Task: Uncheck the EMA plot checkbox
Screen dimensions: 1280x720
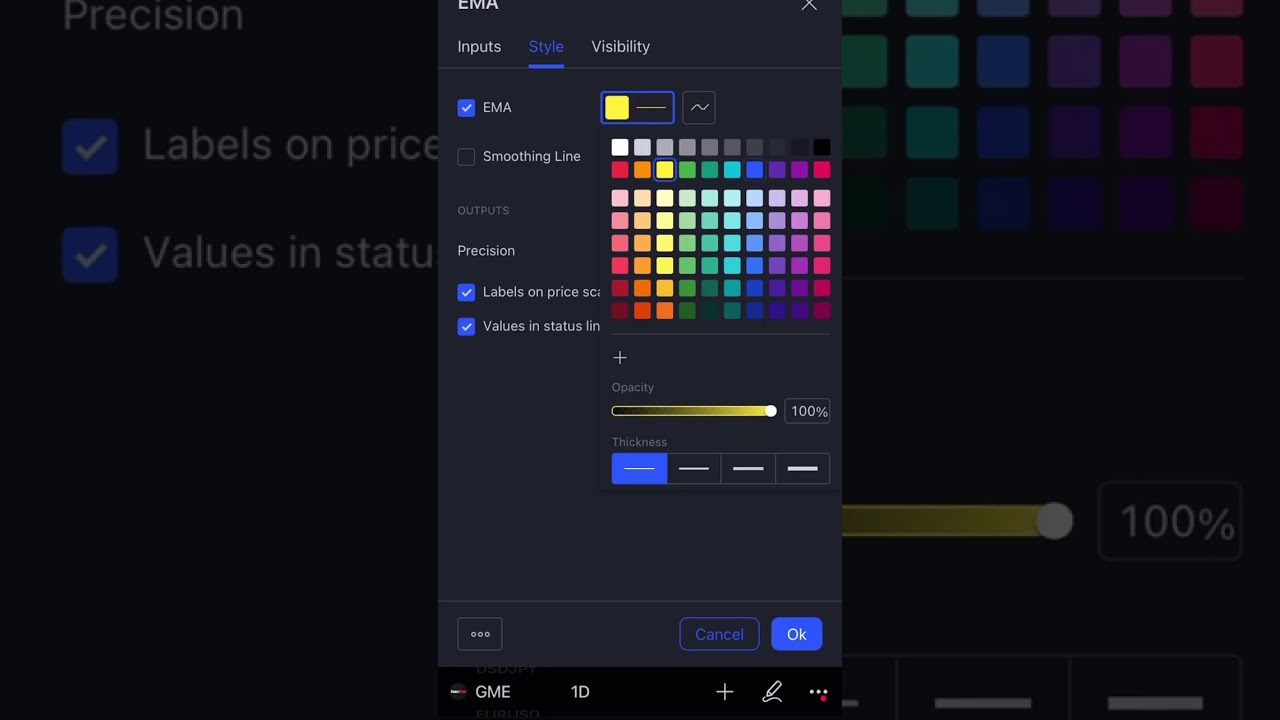Action: (x=466, y=108)
